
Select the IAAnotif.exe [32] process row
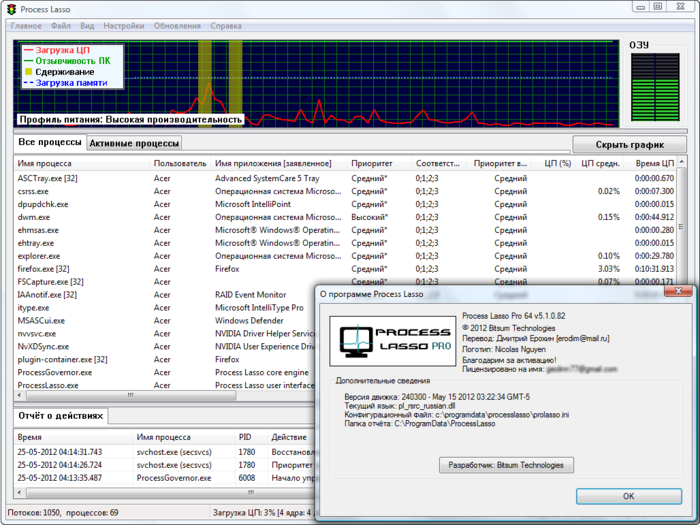165,295
